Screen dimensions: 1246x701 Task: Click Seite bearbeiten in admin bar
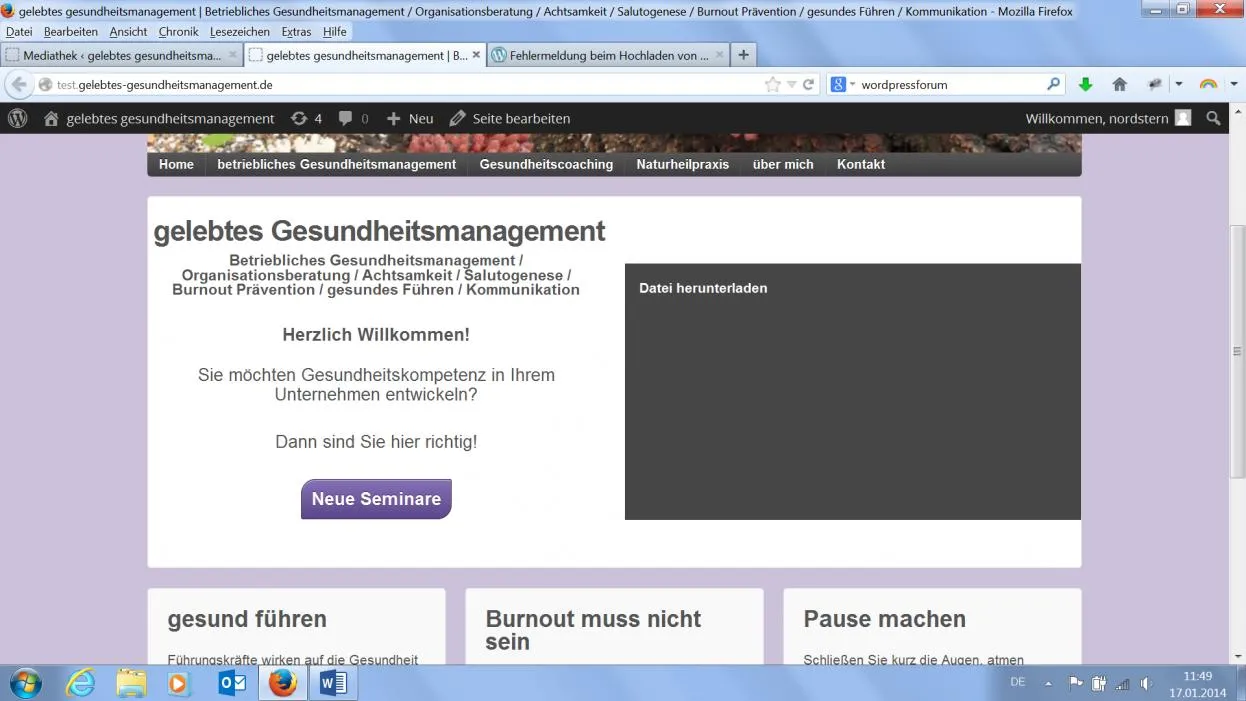pyautogui.click(x=510, y=118)
